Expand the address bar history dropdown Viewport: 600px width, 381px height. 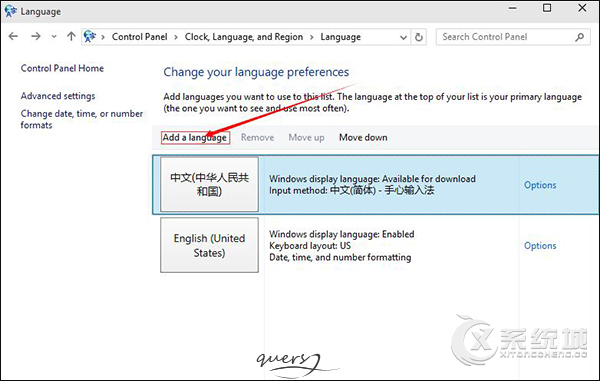tap(403, 37)
